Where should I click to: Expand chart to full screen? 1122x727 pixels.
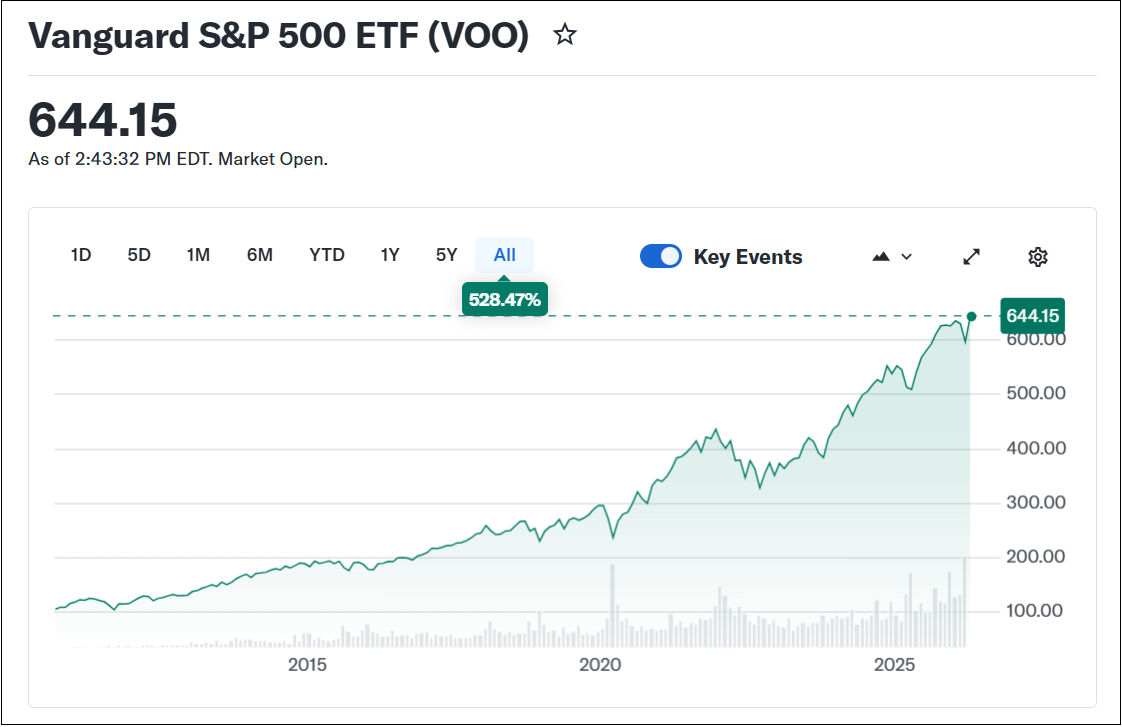[x=971, y=257]
